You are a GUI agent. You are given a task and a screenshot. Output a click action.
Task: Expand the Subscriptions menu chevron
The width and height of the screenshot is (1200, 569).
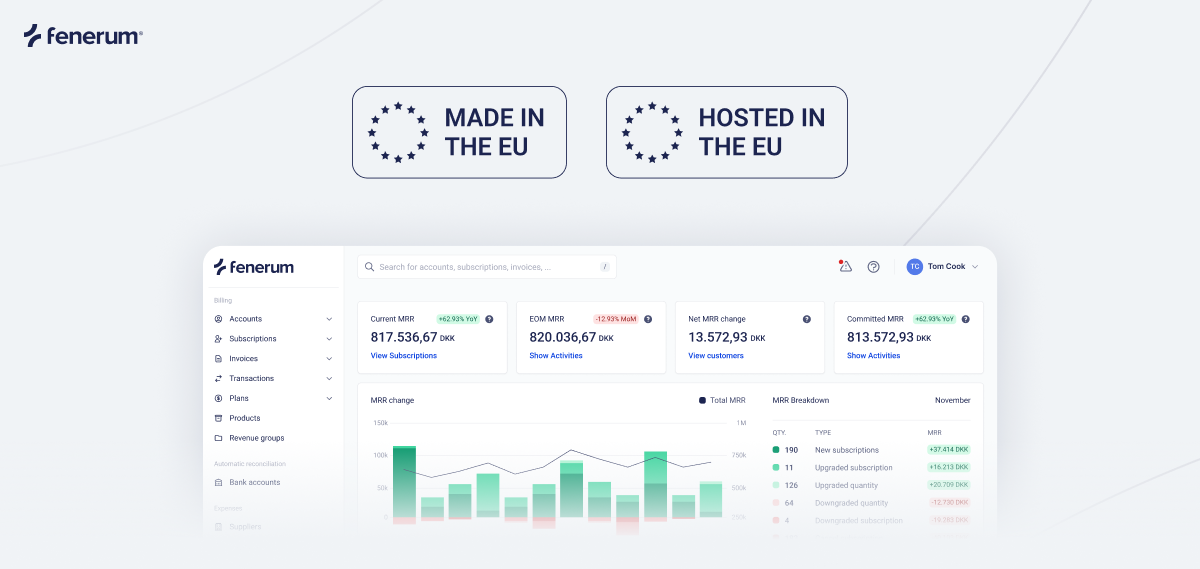click(x=329, y=339)
